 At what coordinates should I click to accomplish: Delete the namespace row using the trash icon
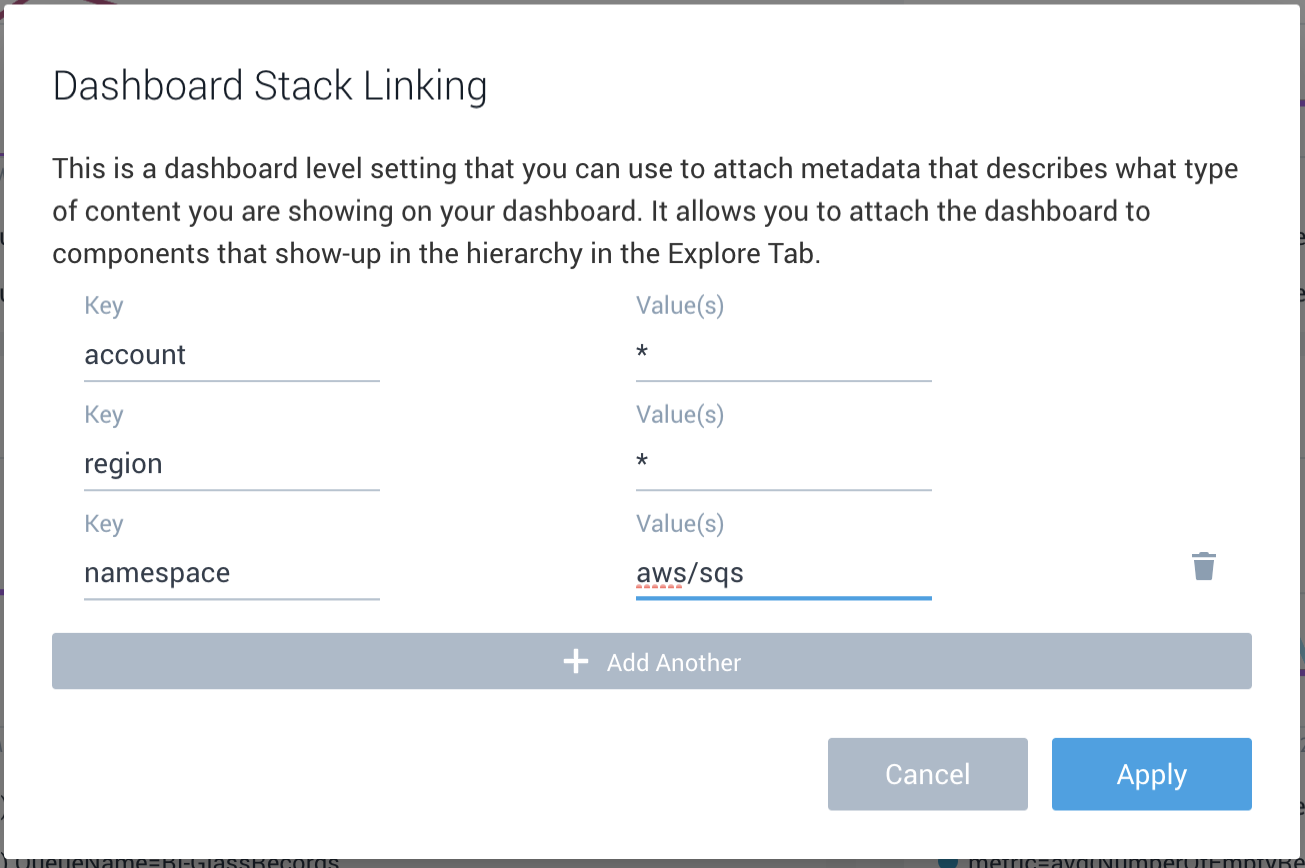point(1203,565)
